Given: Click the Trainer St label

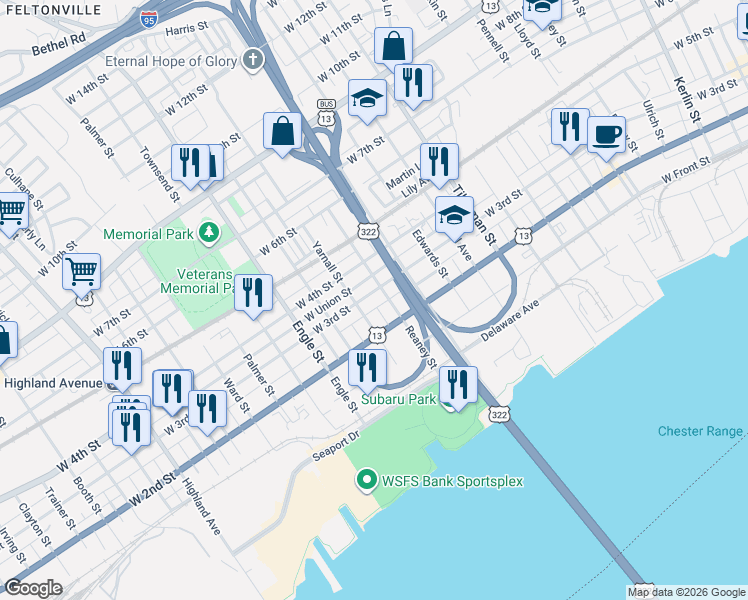Looking at the screenshot, I should point(61,508).
